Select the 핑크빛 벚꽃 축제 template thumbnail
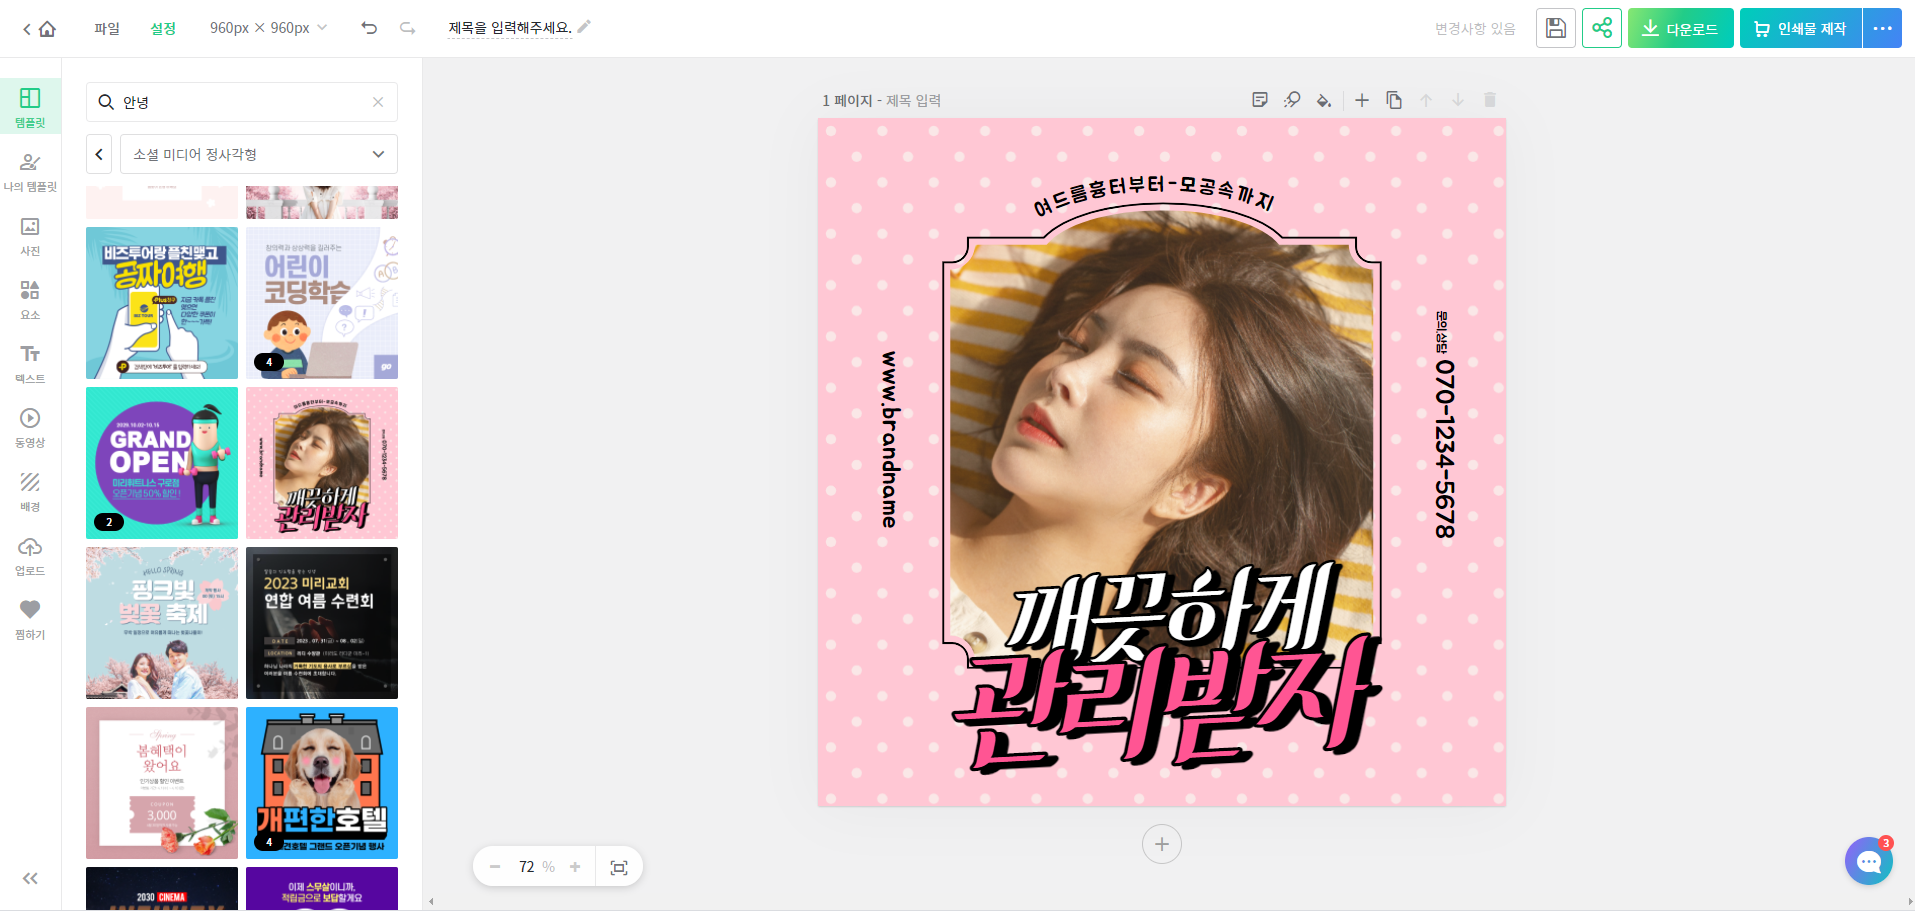This screenshot has width=1915, height=912. (x=162, y=623)
